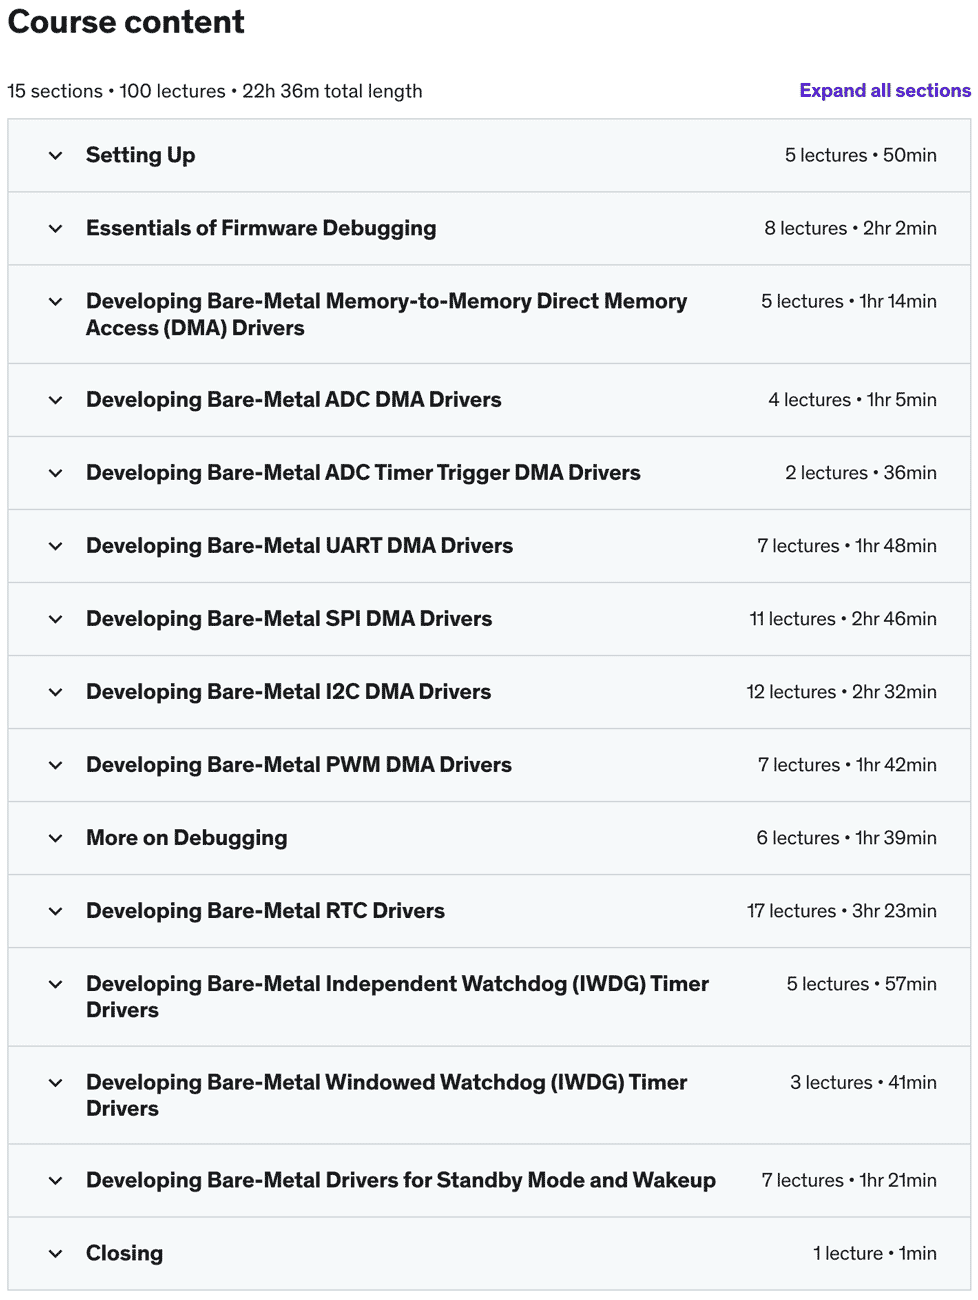Click 12 lectures 2hr 32min label

point(842,692)
